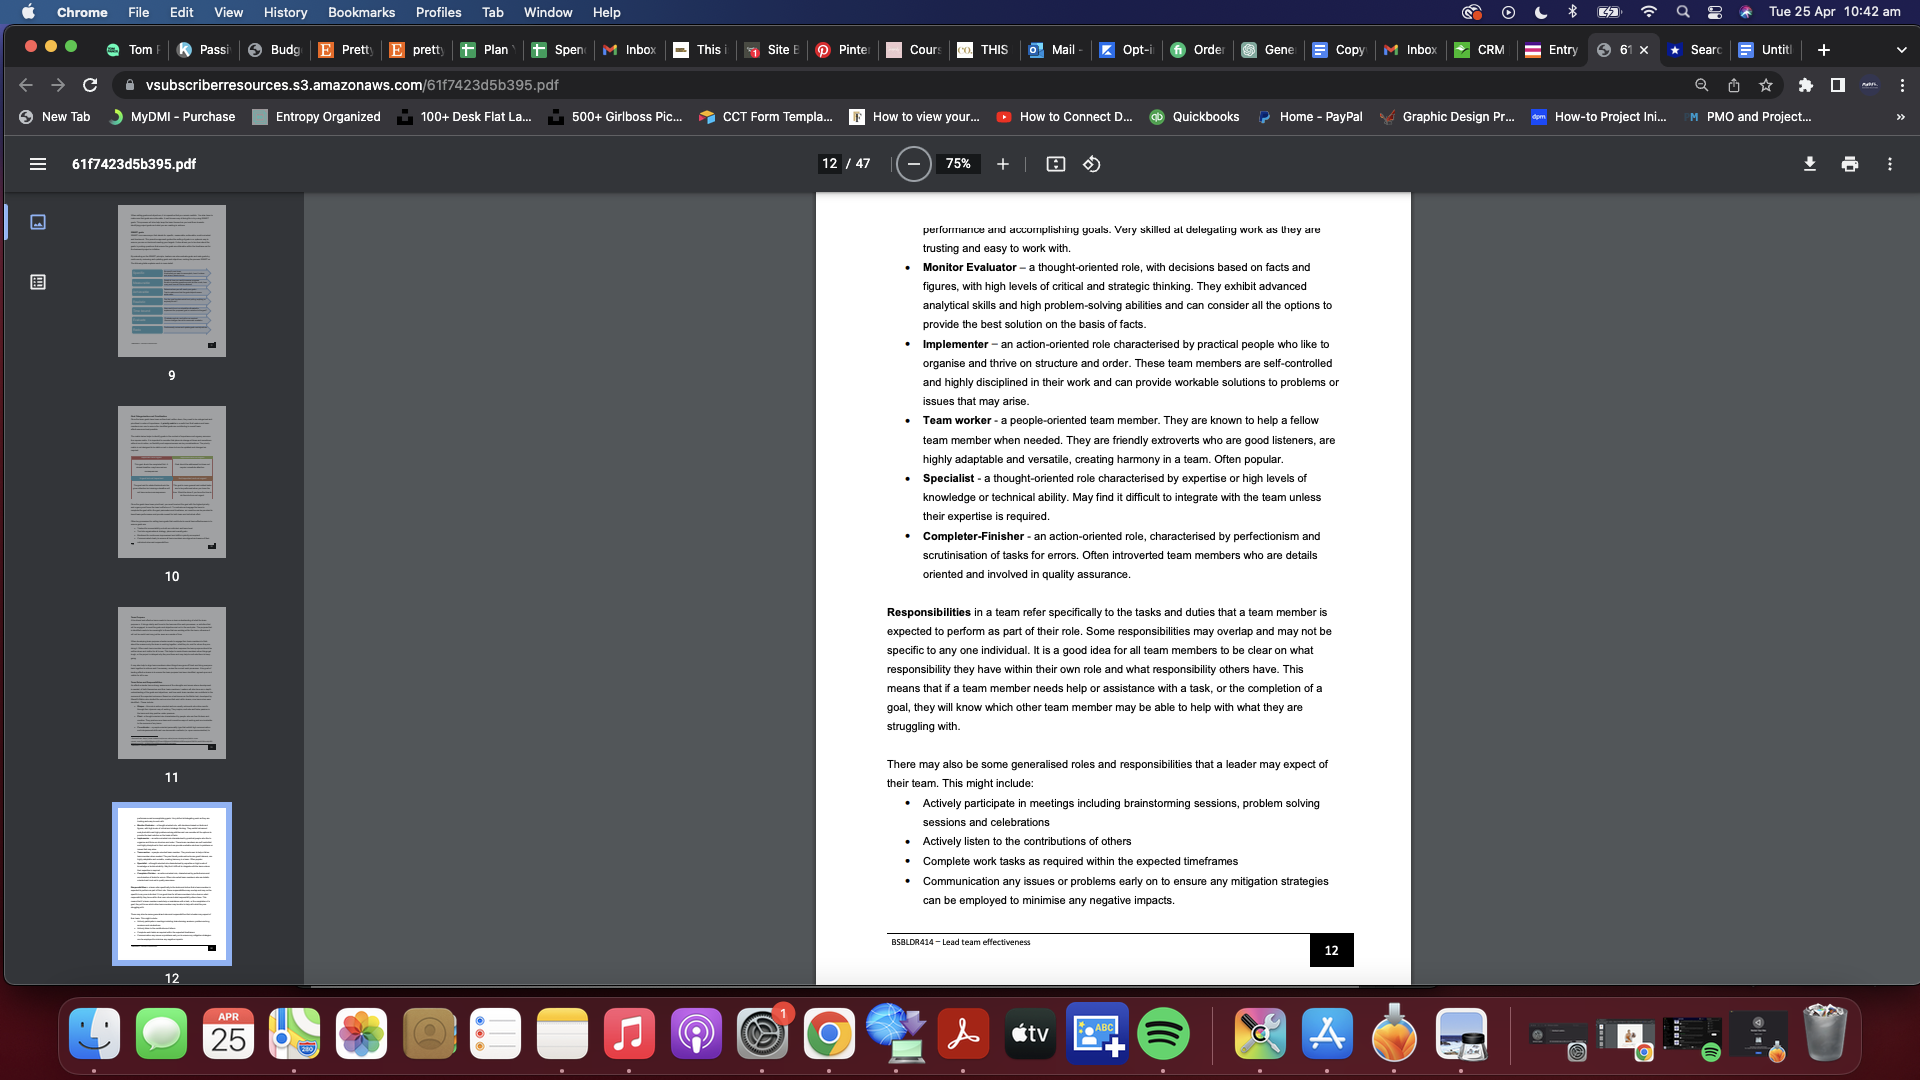Open the PDF viewer more options menu

1890,163
